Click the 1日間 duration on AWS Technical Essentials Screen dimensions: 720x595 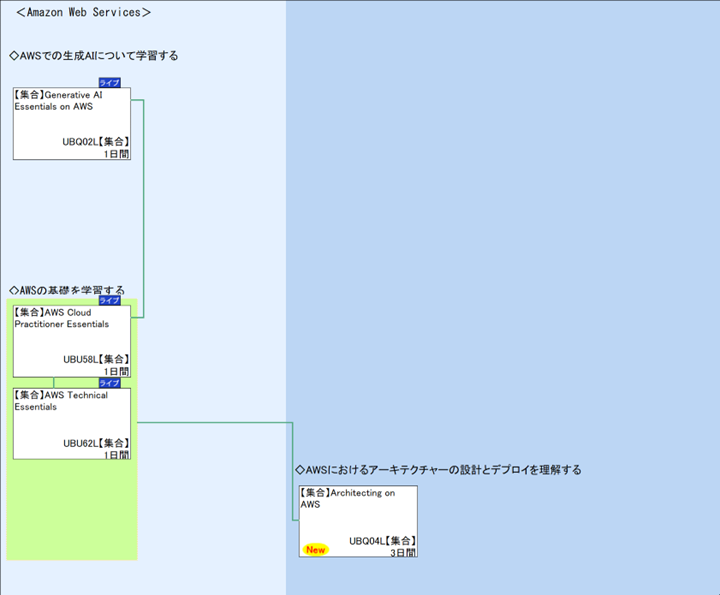(116, 455)
